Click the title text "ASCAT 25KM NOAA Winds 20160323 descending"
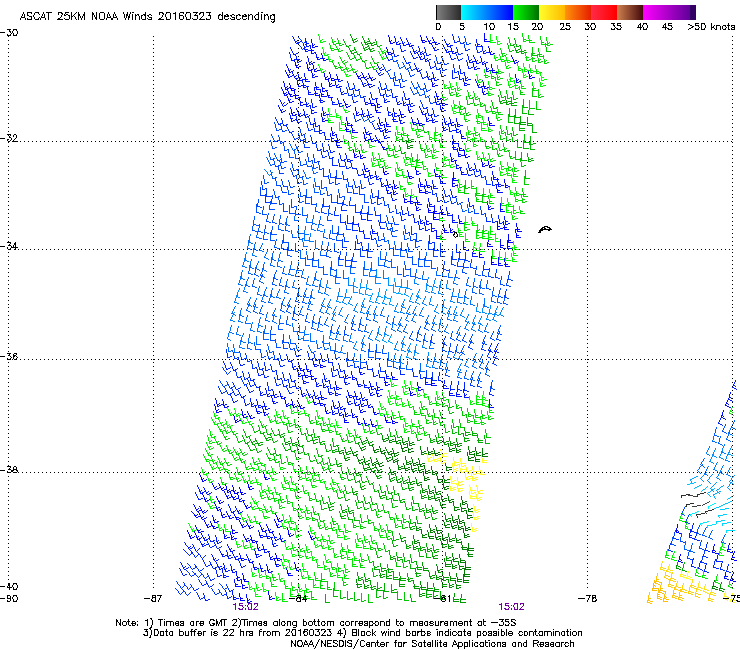Viewport: 740px width, 650px height. 147,16
